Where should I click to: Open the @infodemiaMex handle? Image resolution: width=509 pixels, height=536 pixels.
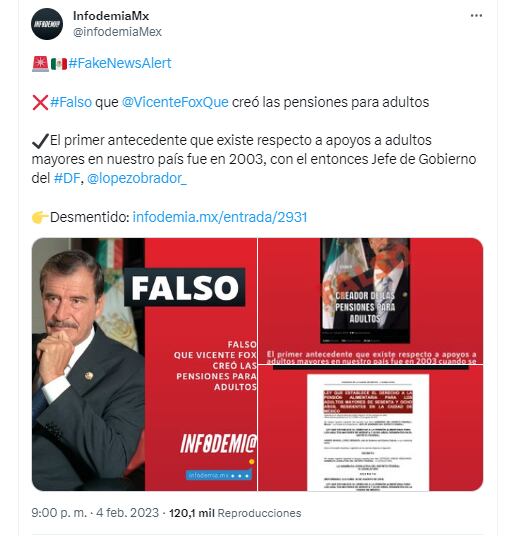coord(117,32)
